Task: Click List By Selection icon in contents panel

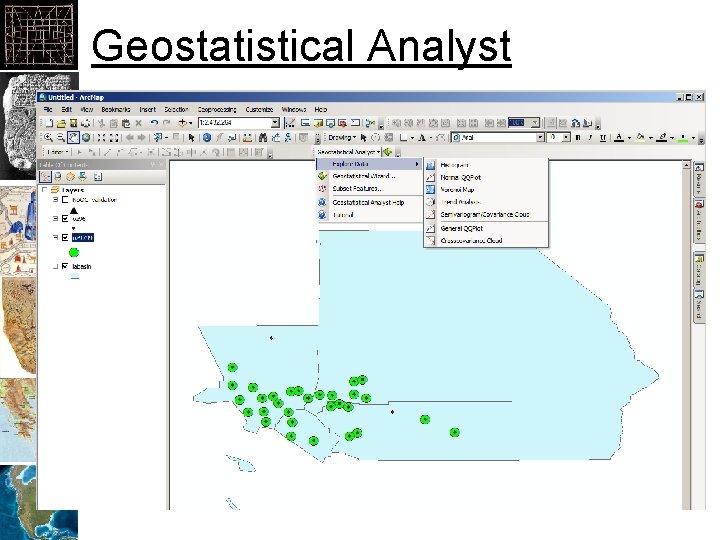Action: coord(83,176)
